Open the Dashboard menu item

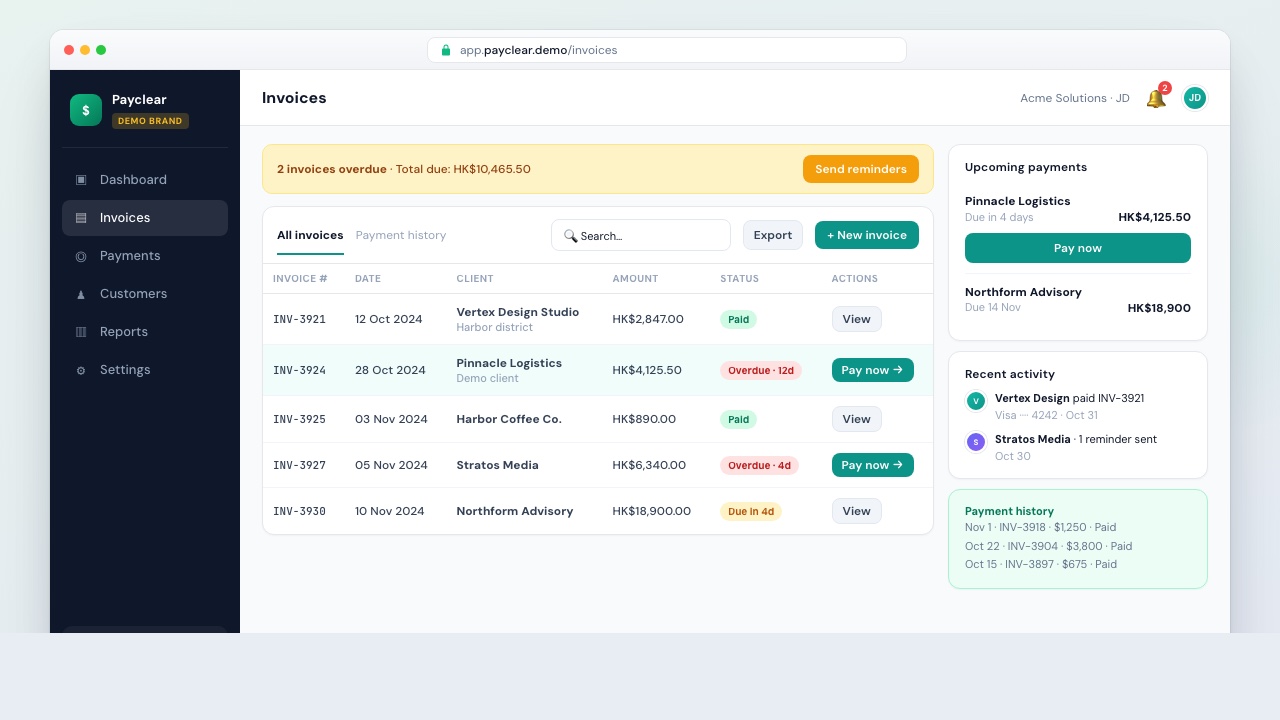pyautogui.click(x=145, y=180)
